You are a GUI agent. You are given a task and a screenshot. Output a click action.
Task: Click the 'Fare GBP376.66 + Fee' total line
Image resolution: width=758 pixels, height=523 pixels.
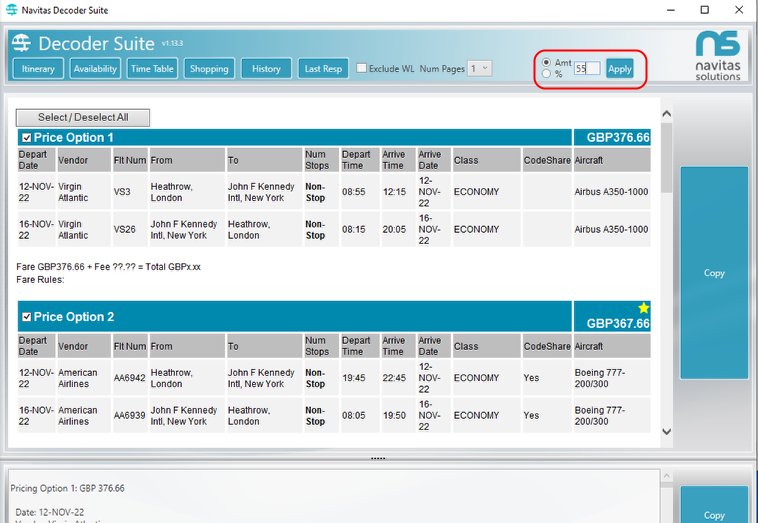click(108, 267)
